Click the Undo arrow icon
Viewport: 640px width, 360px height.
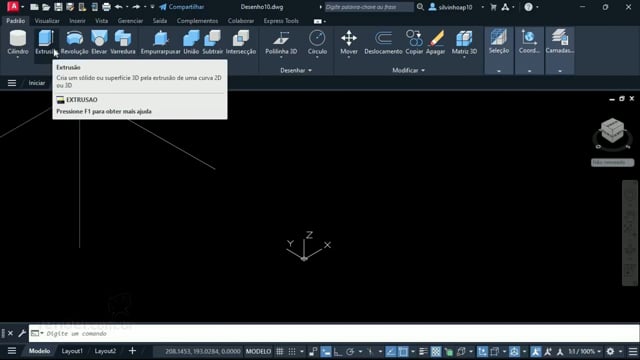pyautogui.click(x=119, y=7)
